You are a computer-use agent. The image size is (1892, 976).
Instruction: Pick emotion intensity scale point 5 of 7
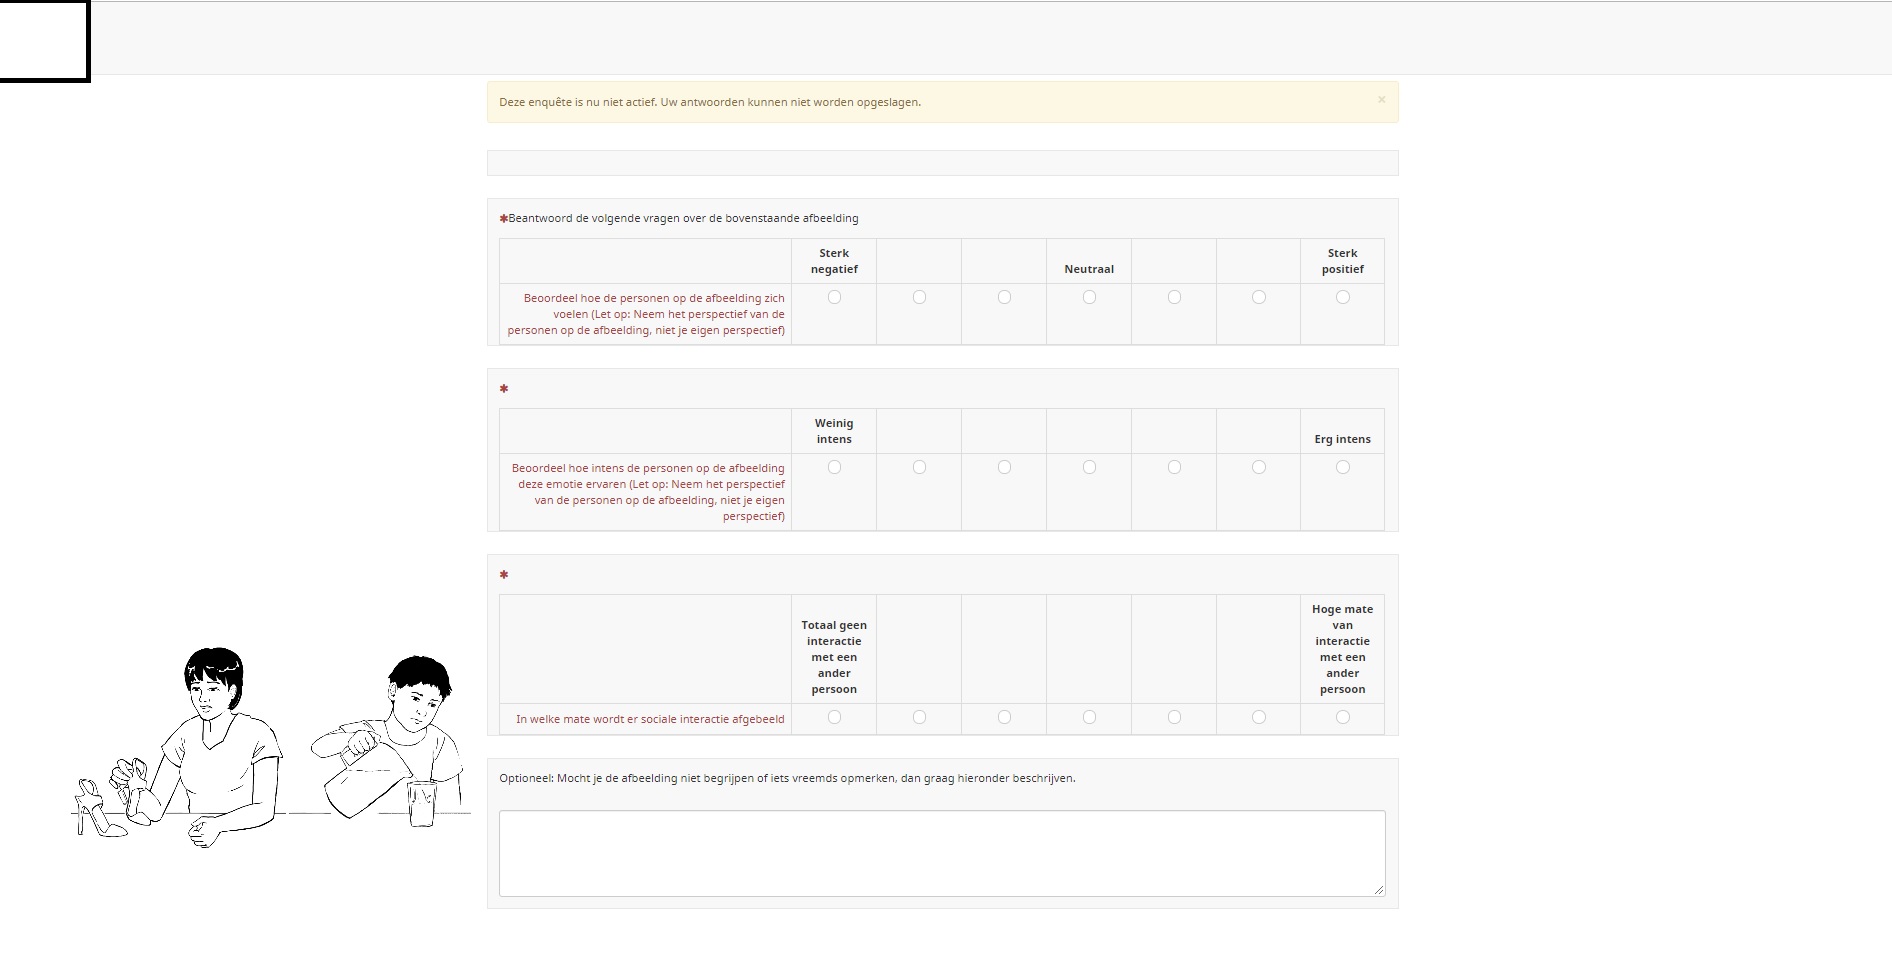tap(1174, 467)
